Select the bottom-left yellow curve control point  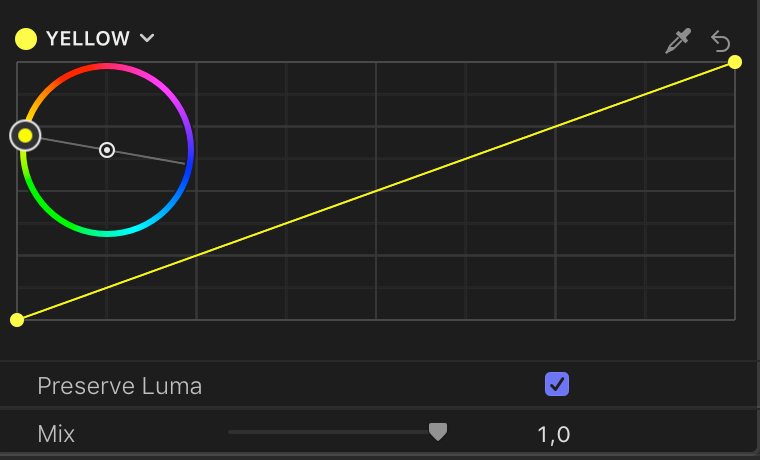coord(17,320)
